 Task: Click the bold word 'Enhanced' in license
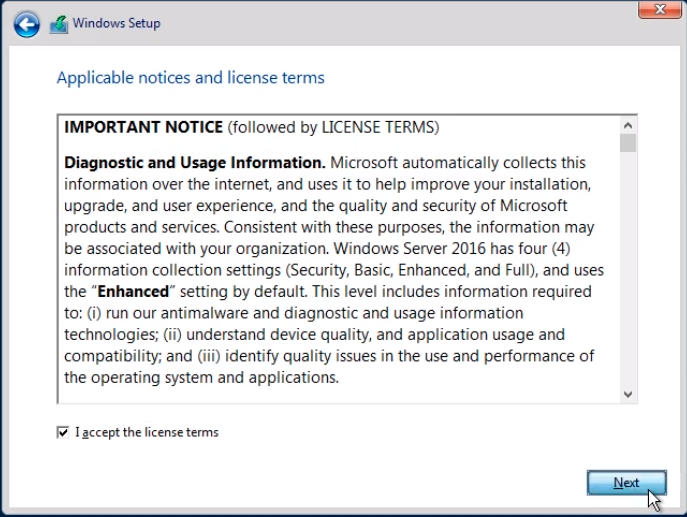133,292
